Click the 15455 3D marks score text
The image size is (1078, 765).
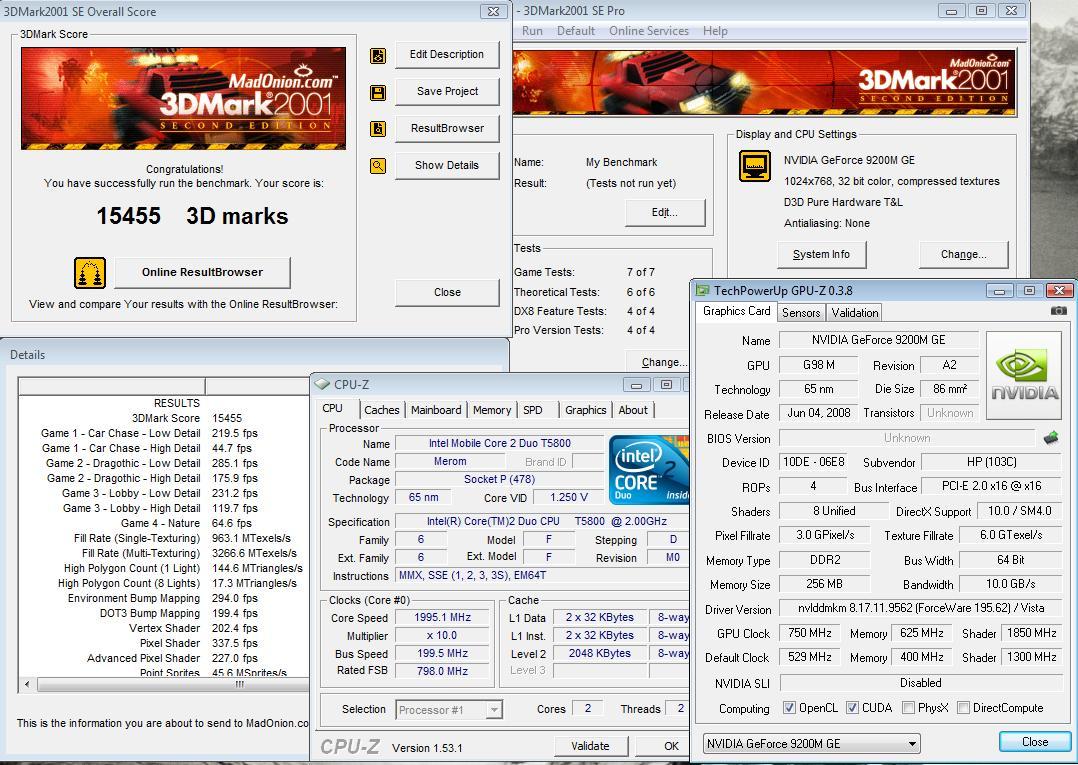click(x=192, y=216)
